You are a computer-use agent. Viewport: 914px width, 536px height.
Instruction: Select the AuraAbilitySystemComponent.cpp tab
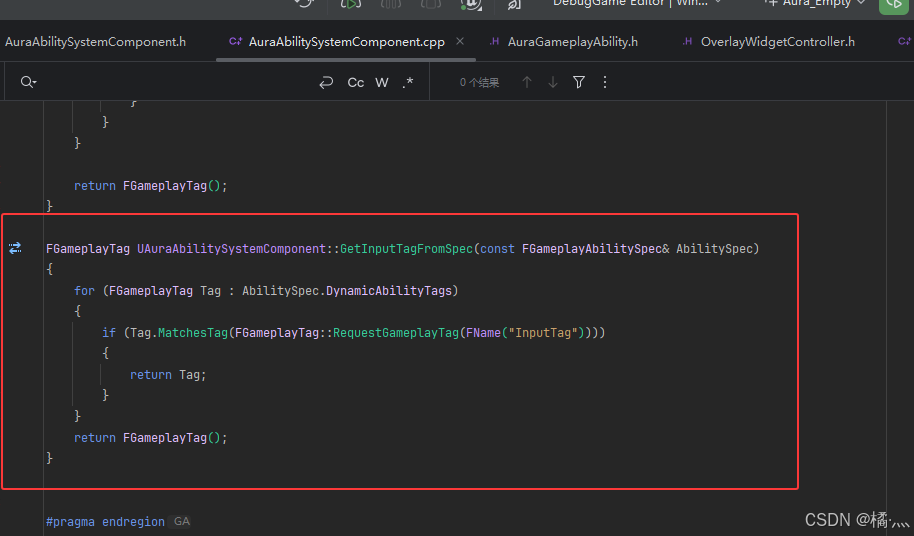346,42
